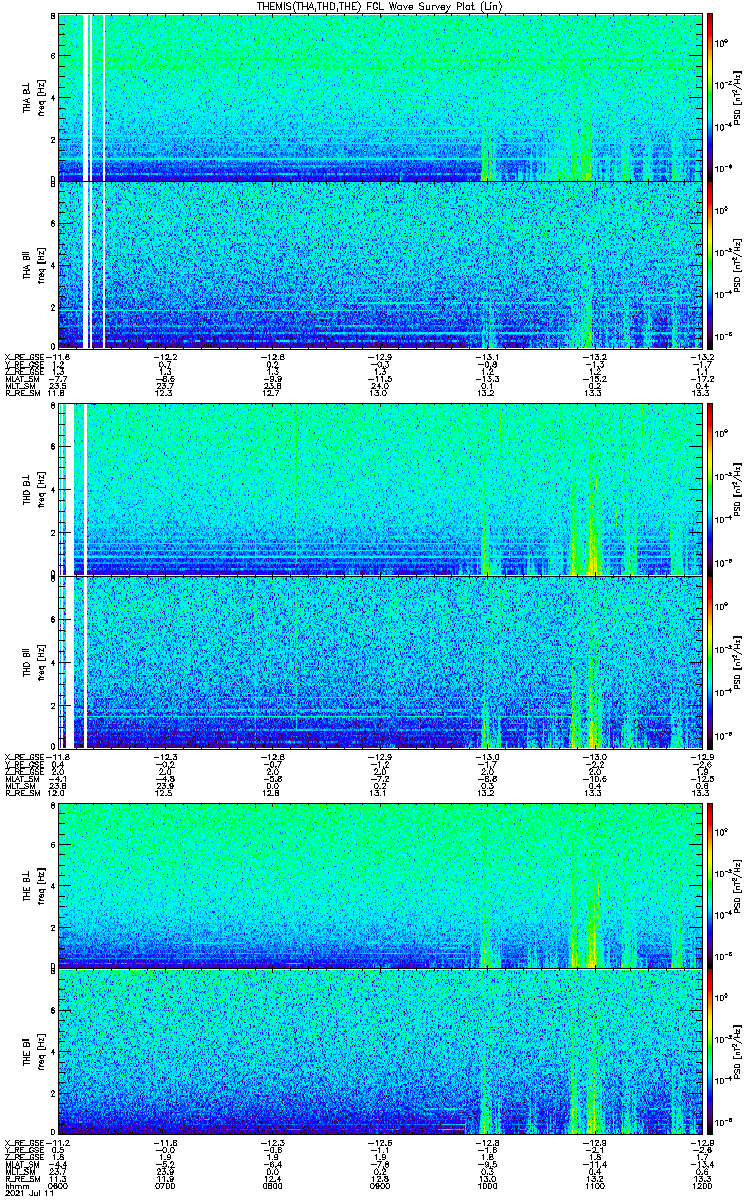Click the X_RE_GSE row label under THE panels

tap(25, 1143)
